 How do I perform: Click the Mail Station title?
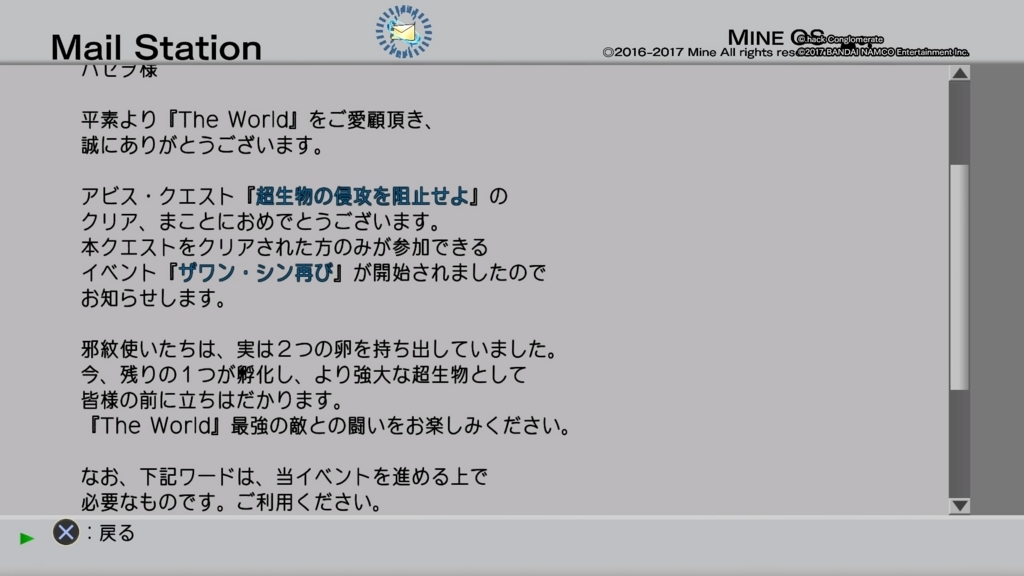click(156, 48)
